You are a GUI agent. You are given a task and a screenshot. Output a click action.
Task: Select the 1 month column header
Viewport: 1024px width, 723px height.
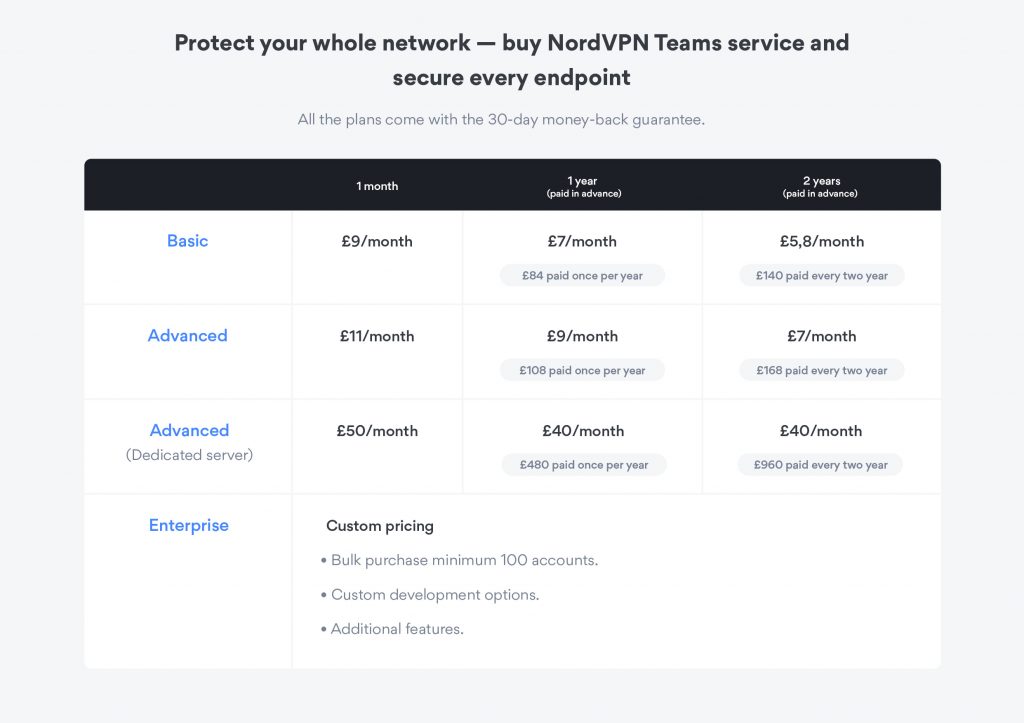coord(377,186)
